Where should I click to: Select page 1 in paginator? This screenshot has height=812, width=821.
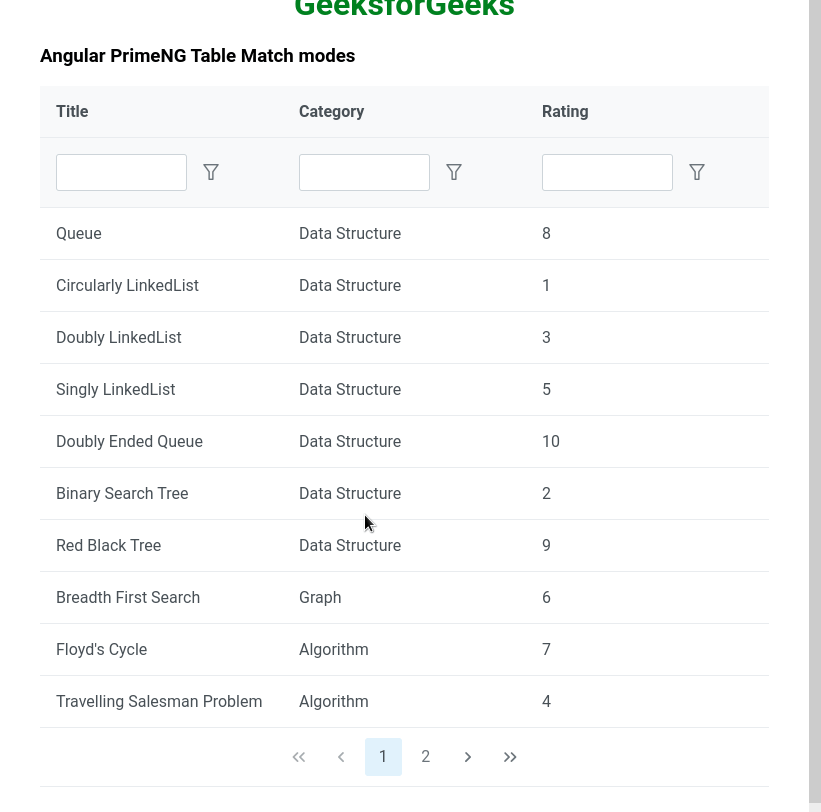[x=383, y=757]
